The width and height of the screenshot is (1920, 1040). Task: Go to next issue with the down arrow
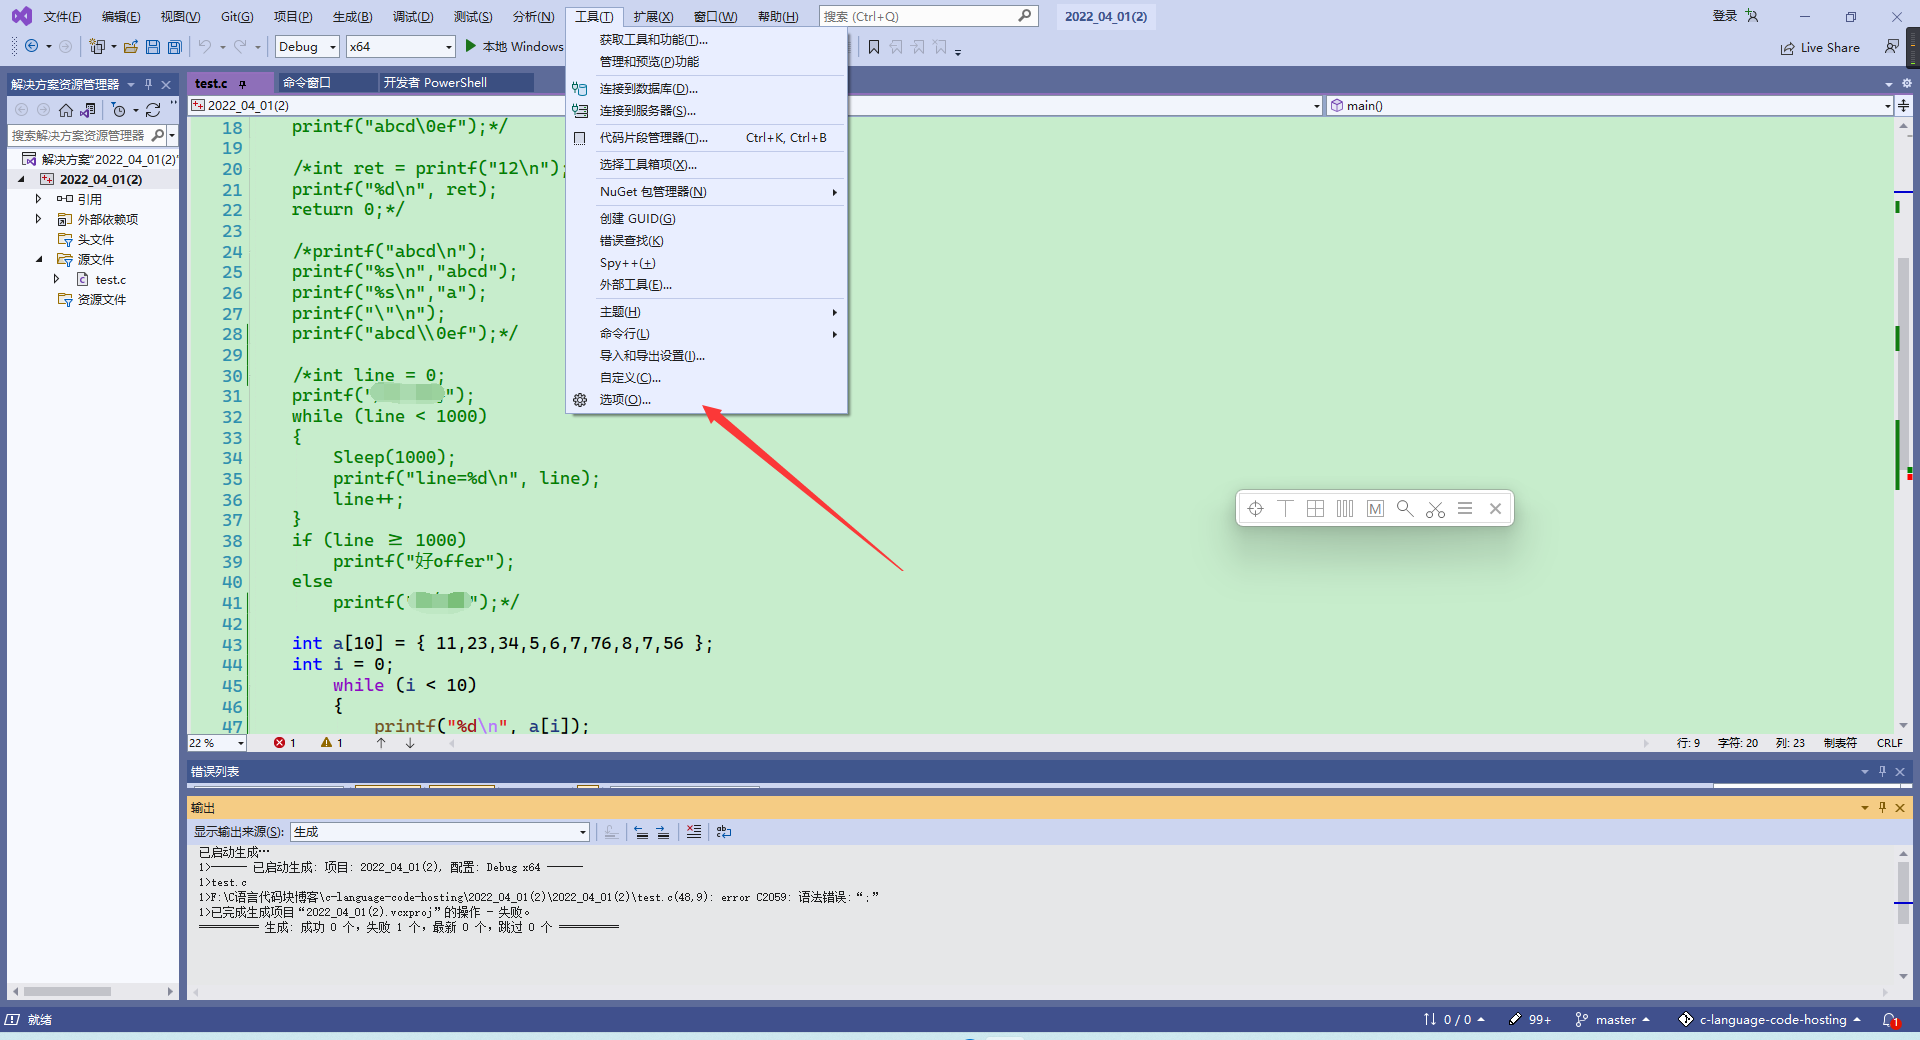tap(410, 743)
